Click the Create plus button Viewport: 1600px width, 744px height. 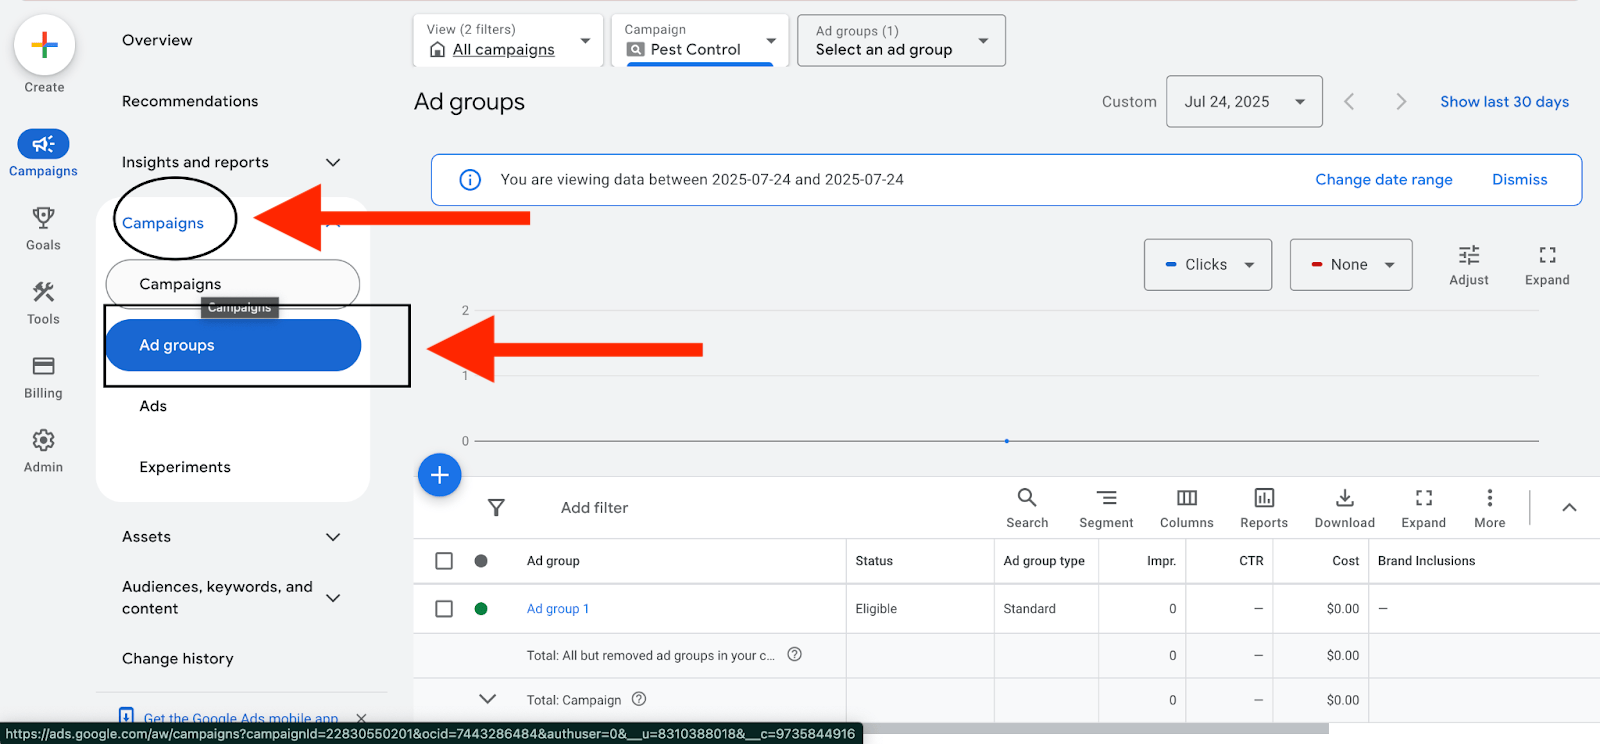coord(44,45)
